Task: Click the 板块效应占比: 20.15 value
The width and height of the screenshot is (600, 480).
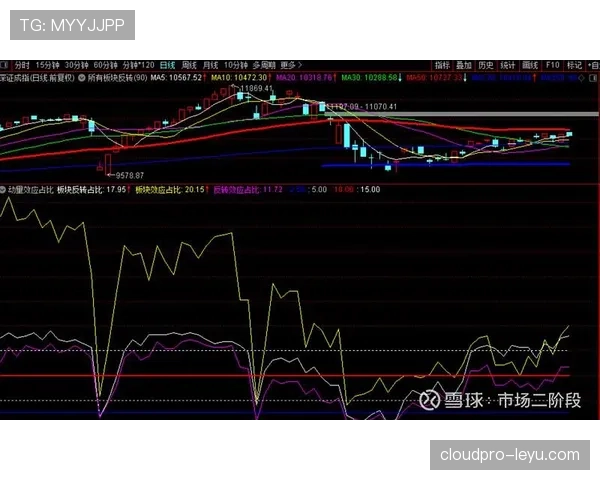Action: click(x=170, y=189)
